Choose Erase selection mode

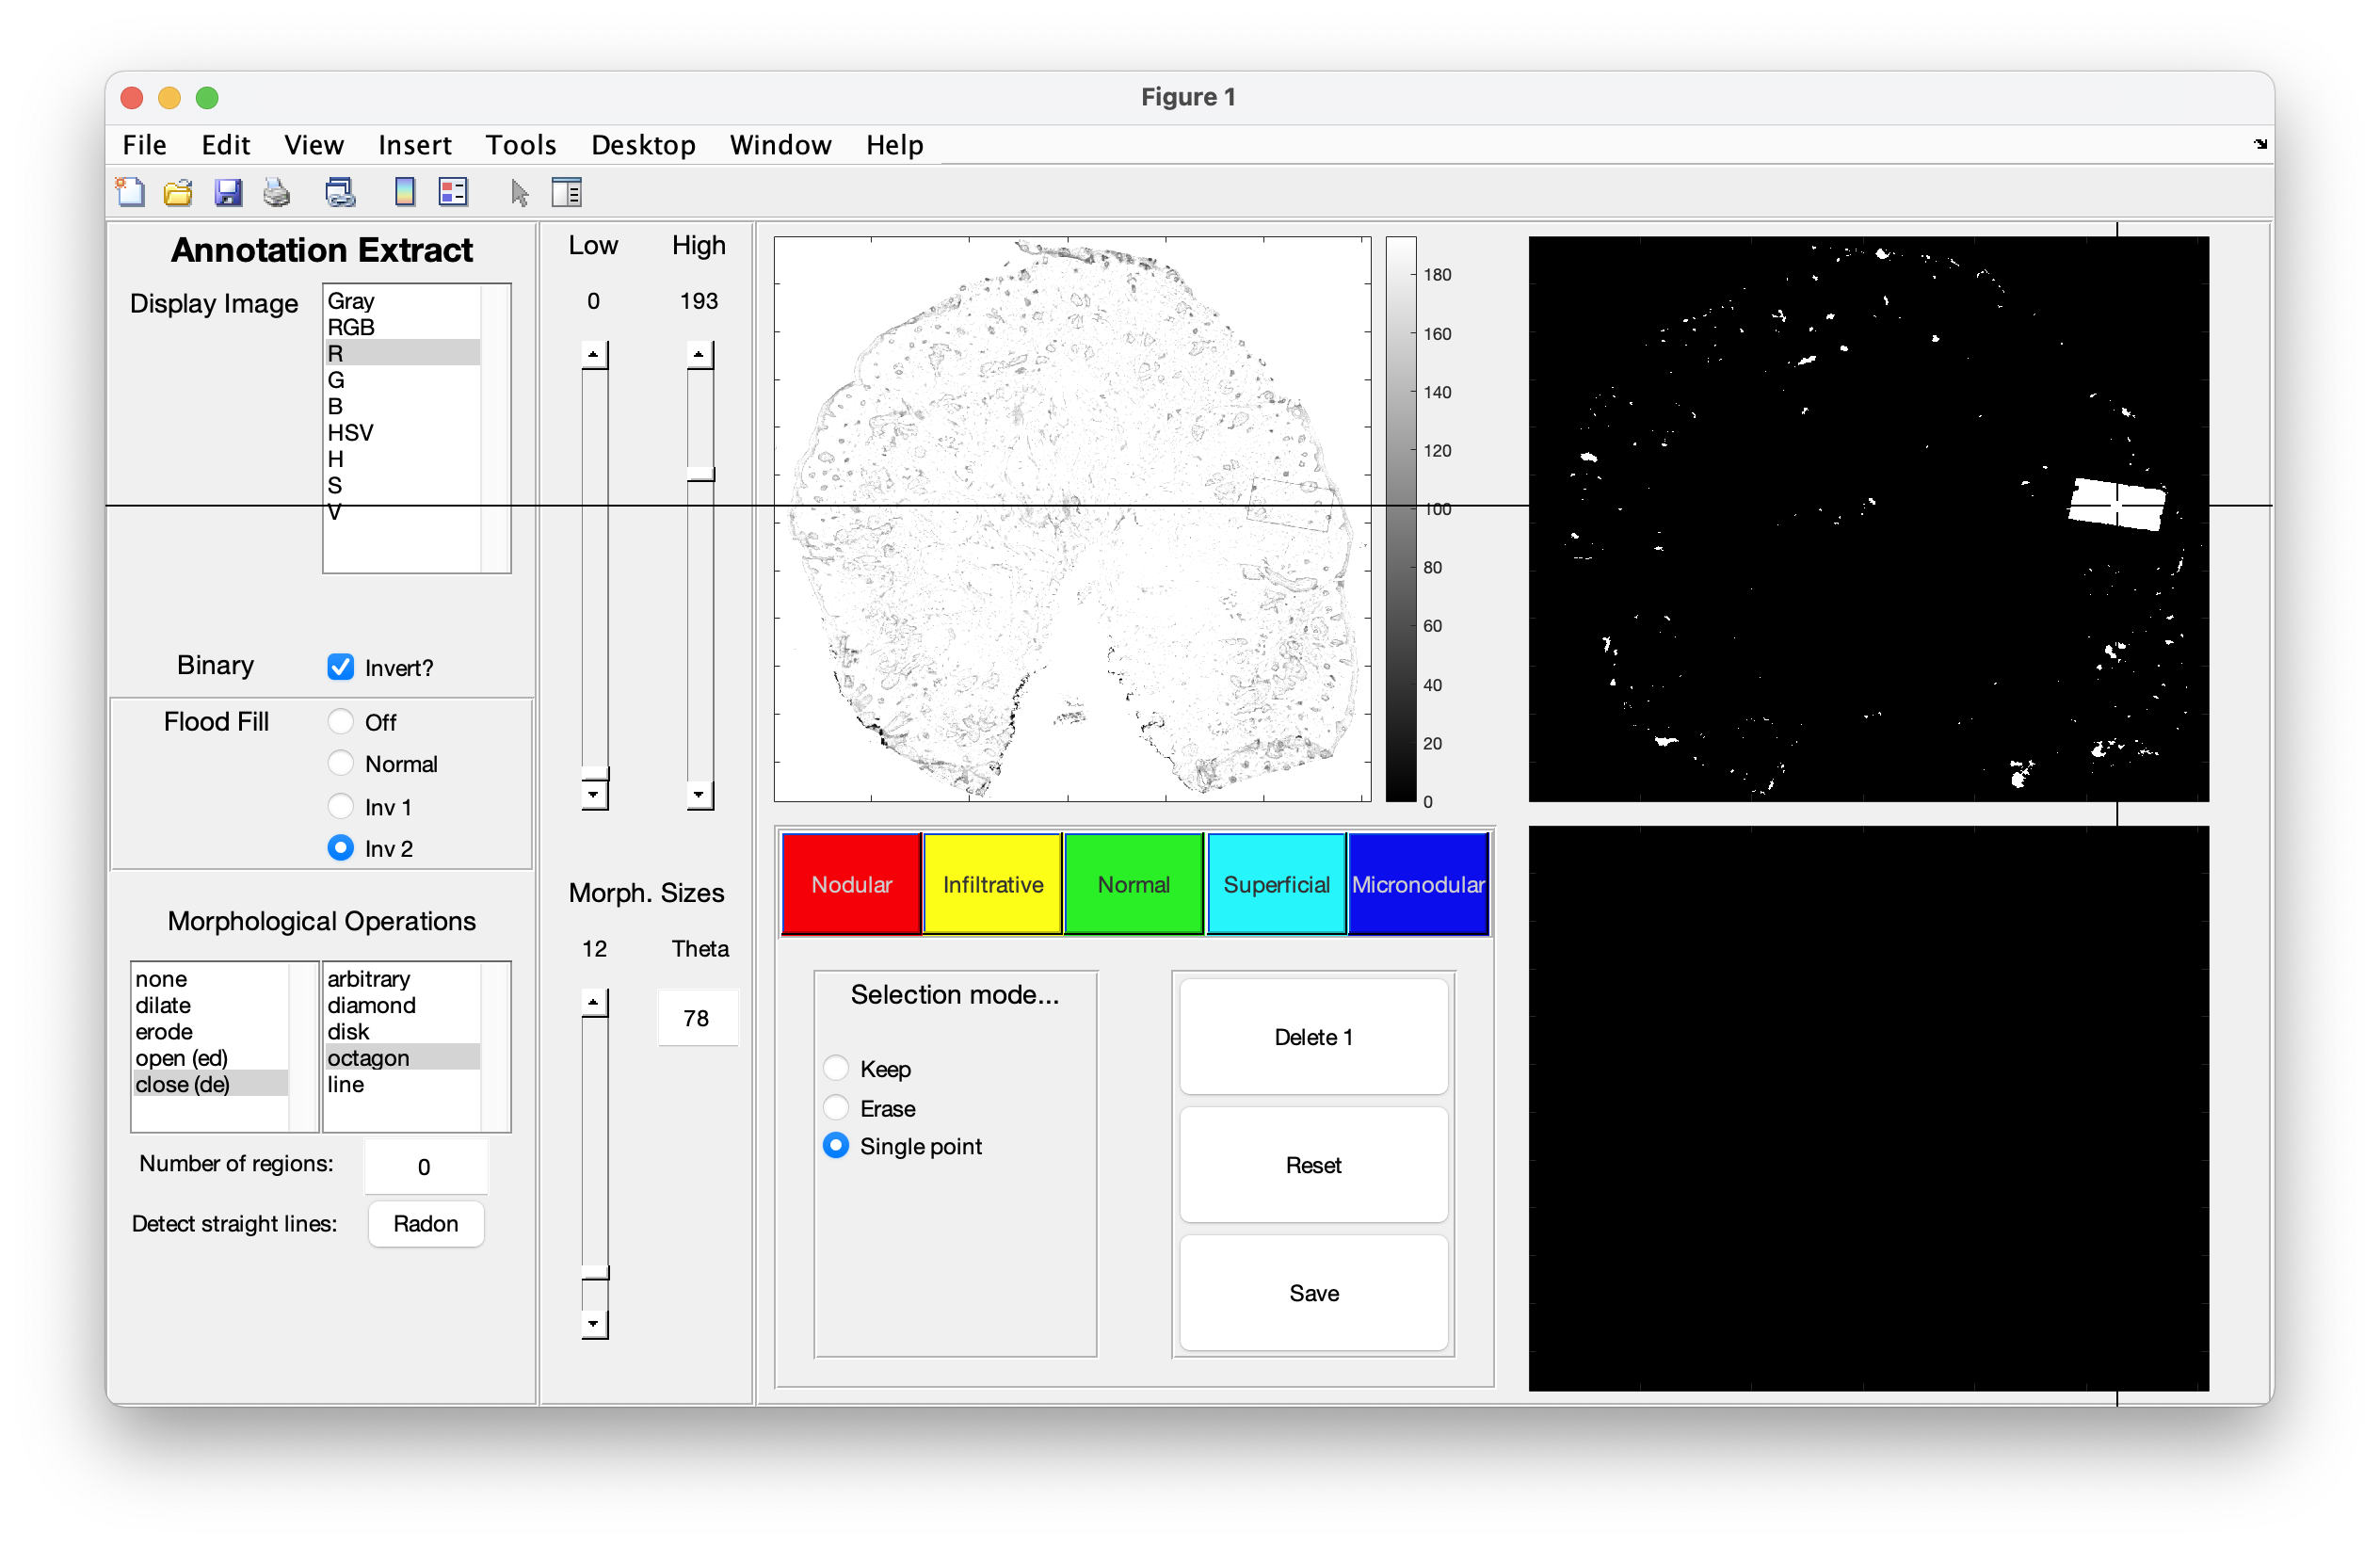pyautogui.click(x=836, y=1108)
